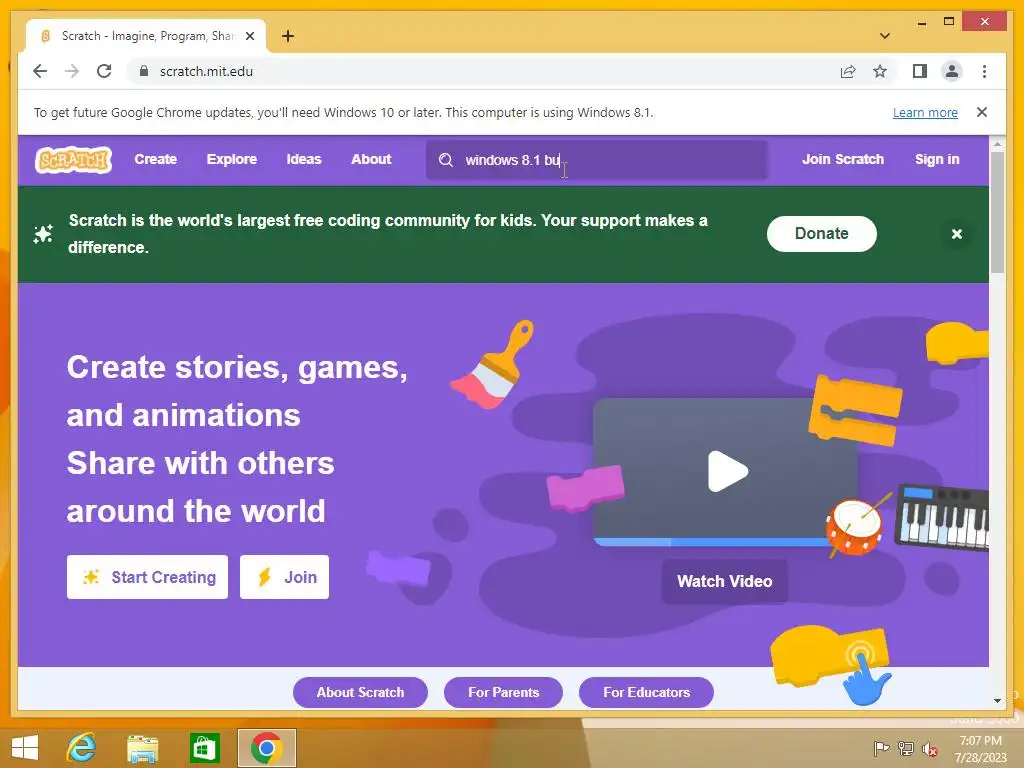Click the Watch Video label

point(724,581)
